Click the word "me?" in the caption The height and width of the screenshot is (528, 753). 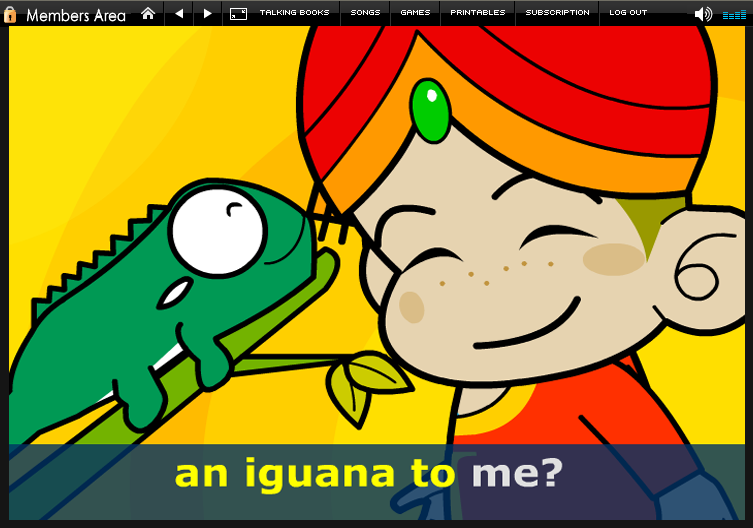point(519,473)
